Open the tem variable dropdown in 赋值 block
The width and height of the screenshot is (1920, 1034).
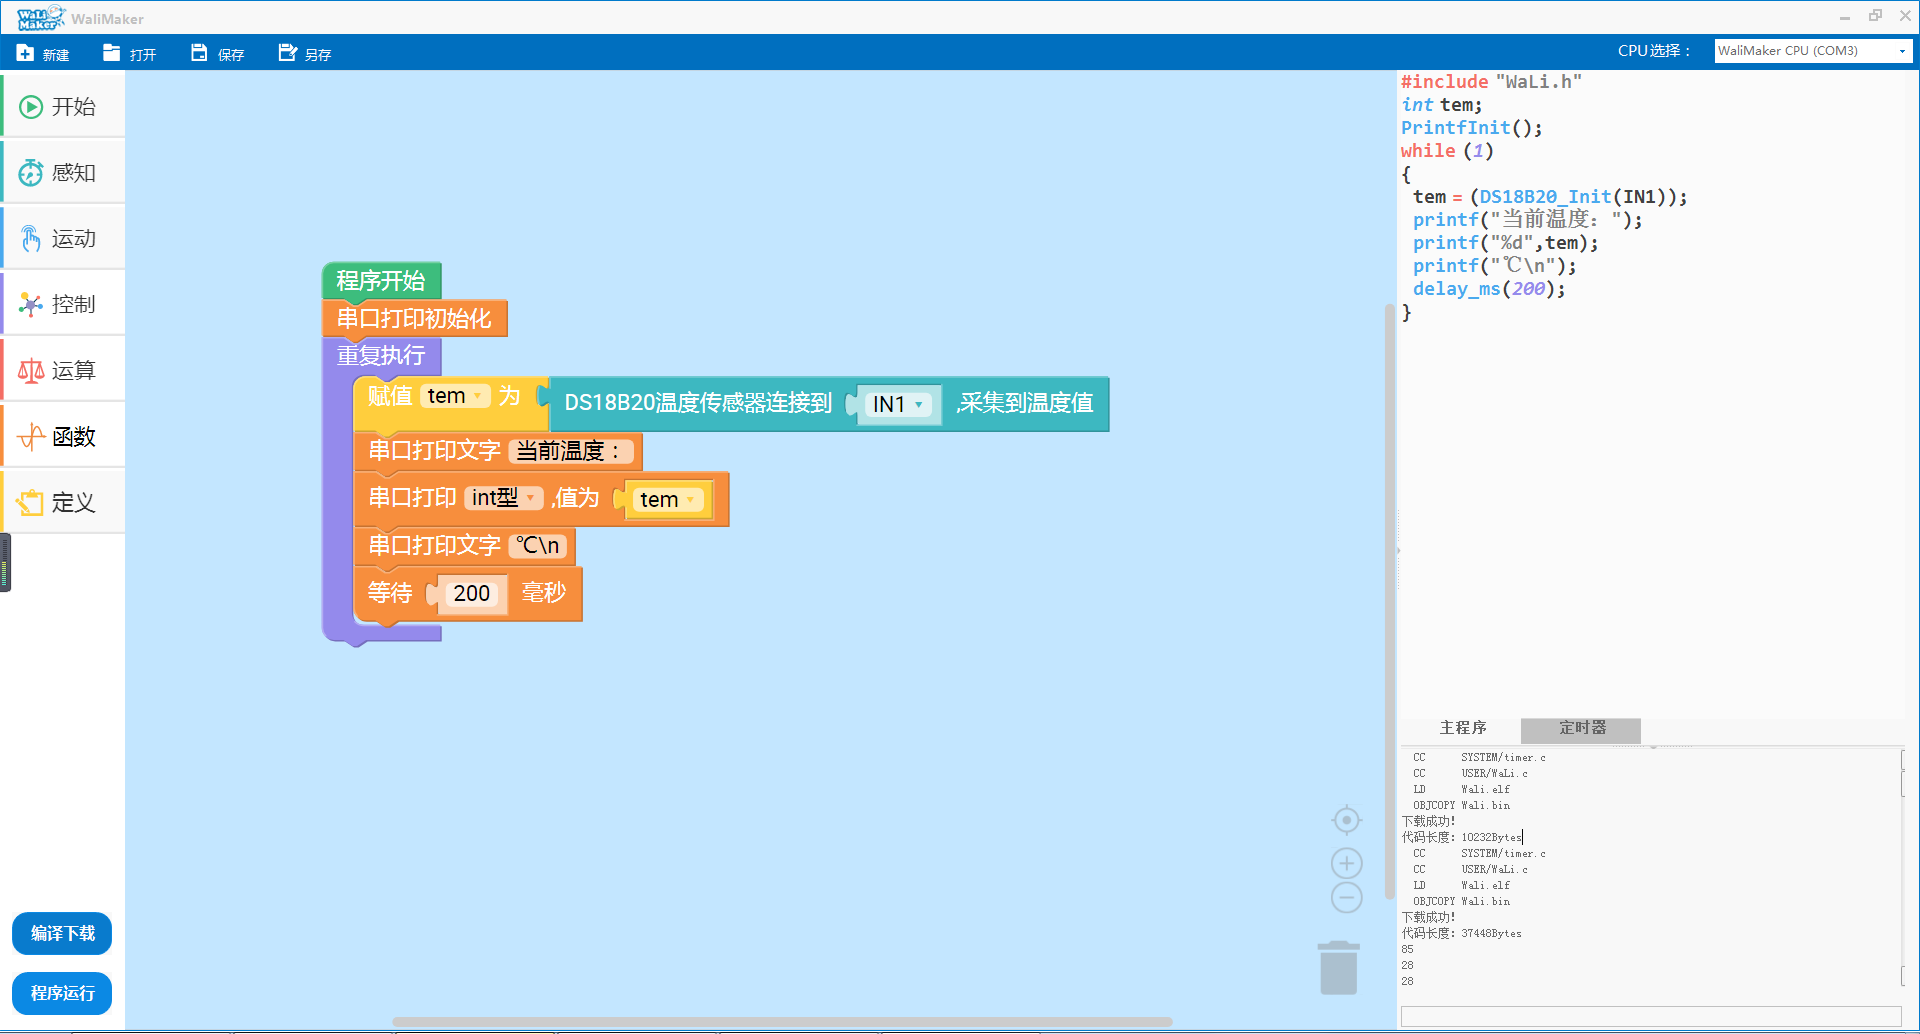click(479, 396)
